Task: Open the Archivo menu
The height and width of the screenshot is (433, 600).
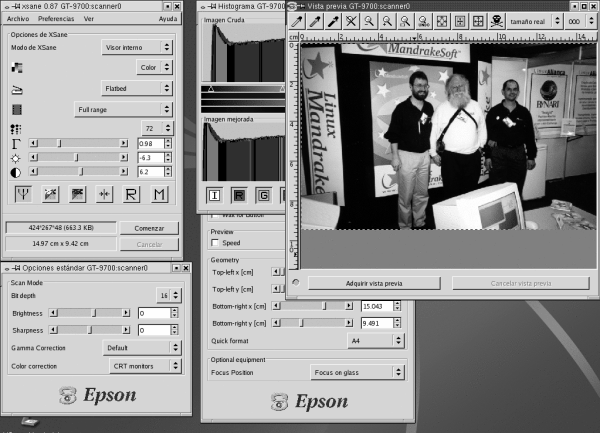Action: click(18, 19)
